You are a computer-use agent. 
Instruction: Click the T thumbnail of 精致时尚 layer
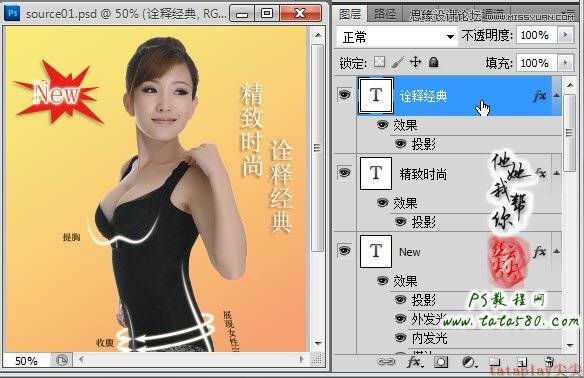[376, 173]
